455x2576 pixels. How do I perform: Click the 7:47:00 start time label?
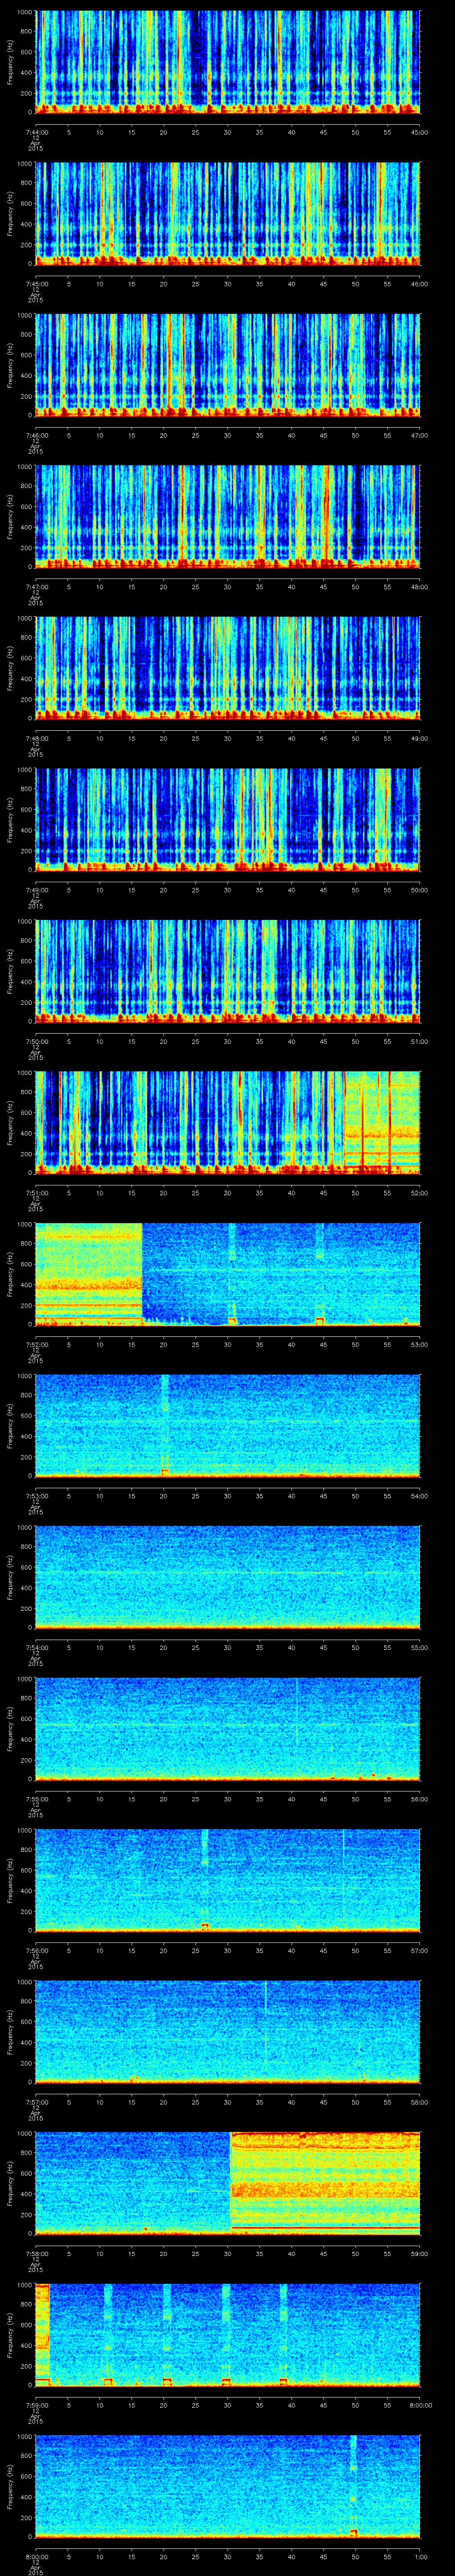click(36, 586)
